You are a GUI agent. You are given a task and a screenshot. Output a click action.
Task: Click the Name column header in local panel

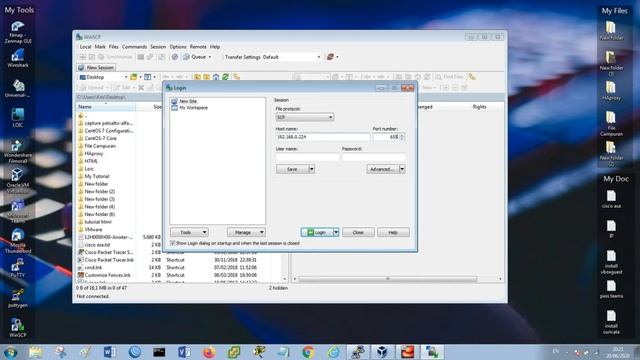106,107
